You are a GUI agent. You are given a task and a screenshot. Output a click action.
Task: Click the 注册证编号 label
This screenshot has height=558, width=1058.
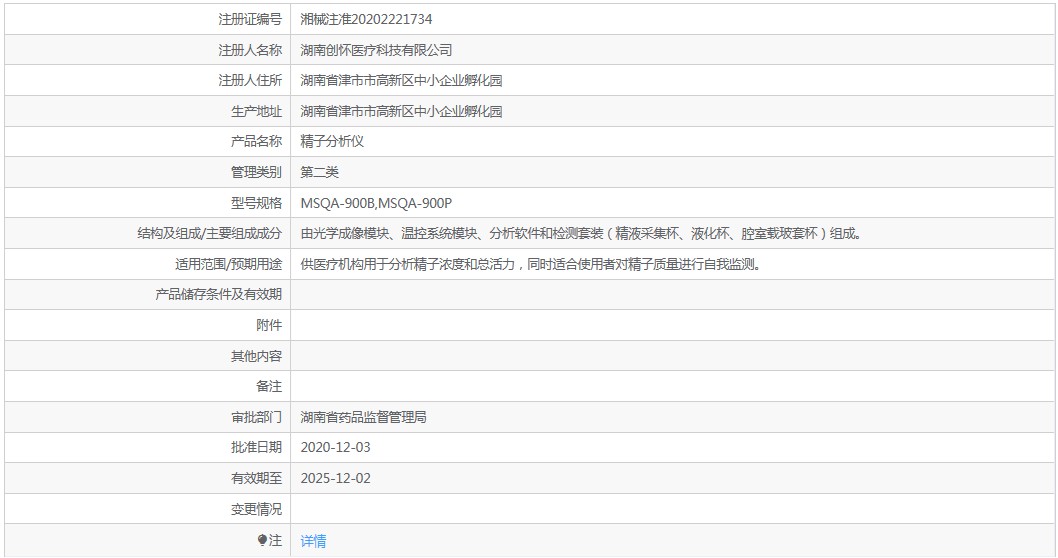[250, 19]
